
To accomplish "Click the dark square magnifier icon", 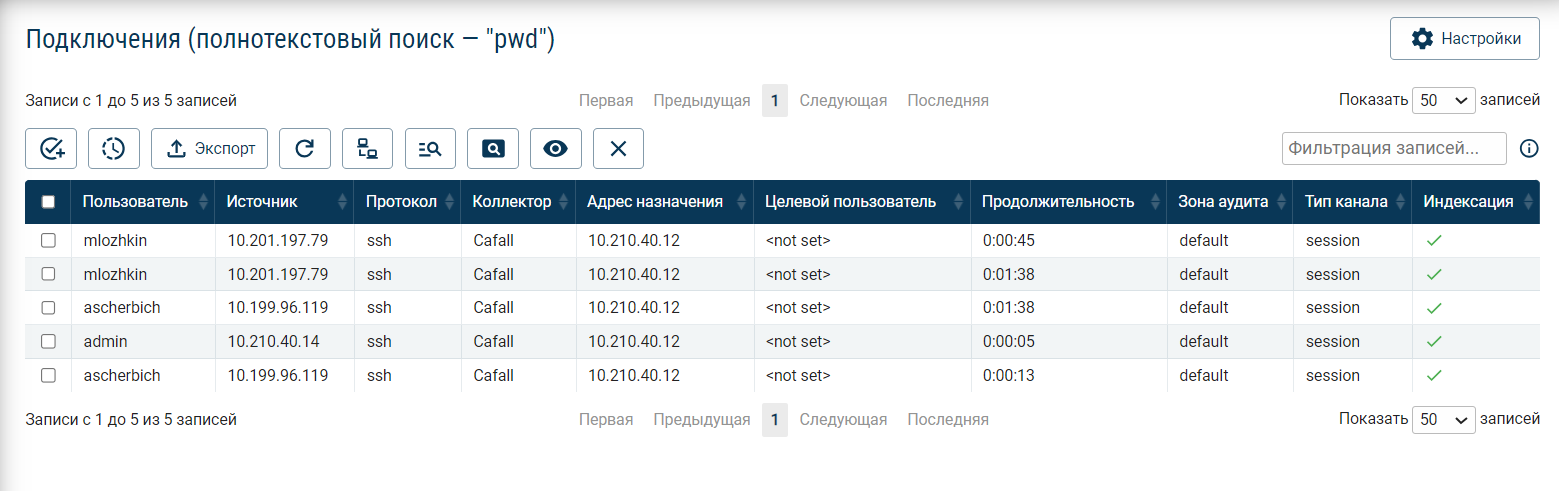I will [x=493, y=149].
